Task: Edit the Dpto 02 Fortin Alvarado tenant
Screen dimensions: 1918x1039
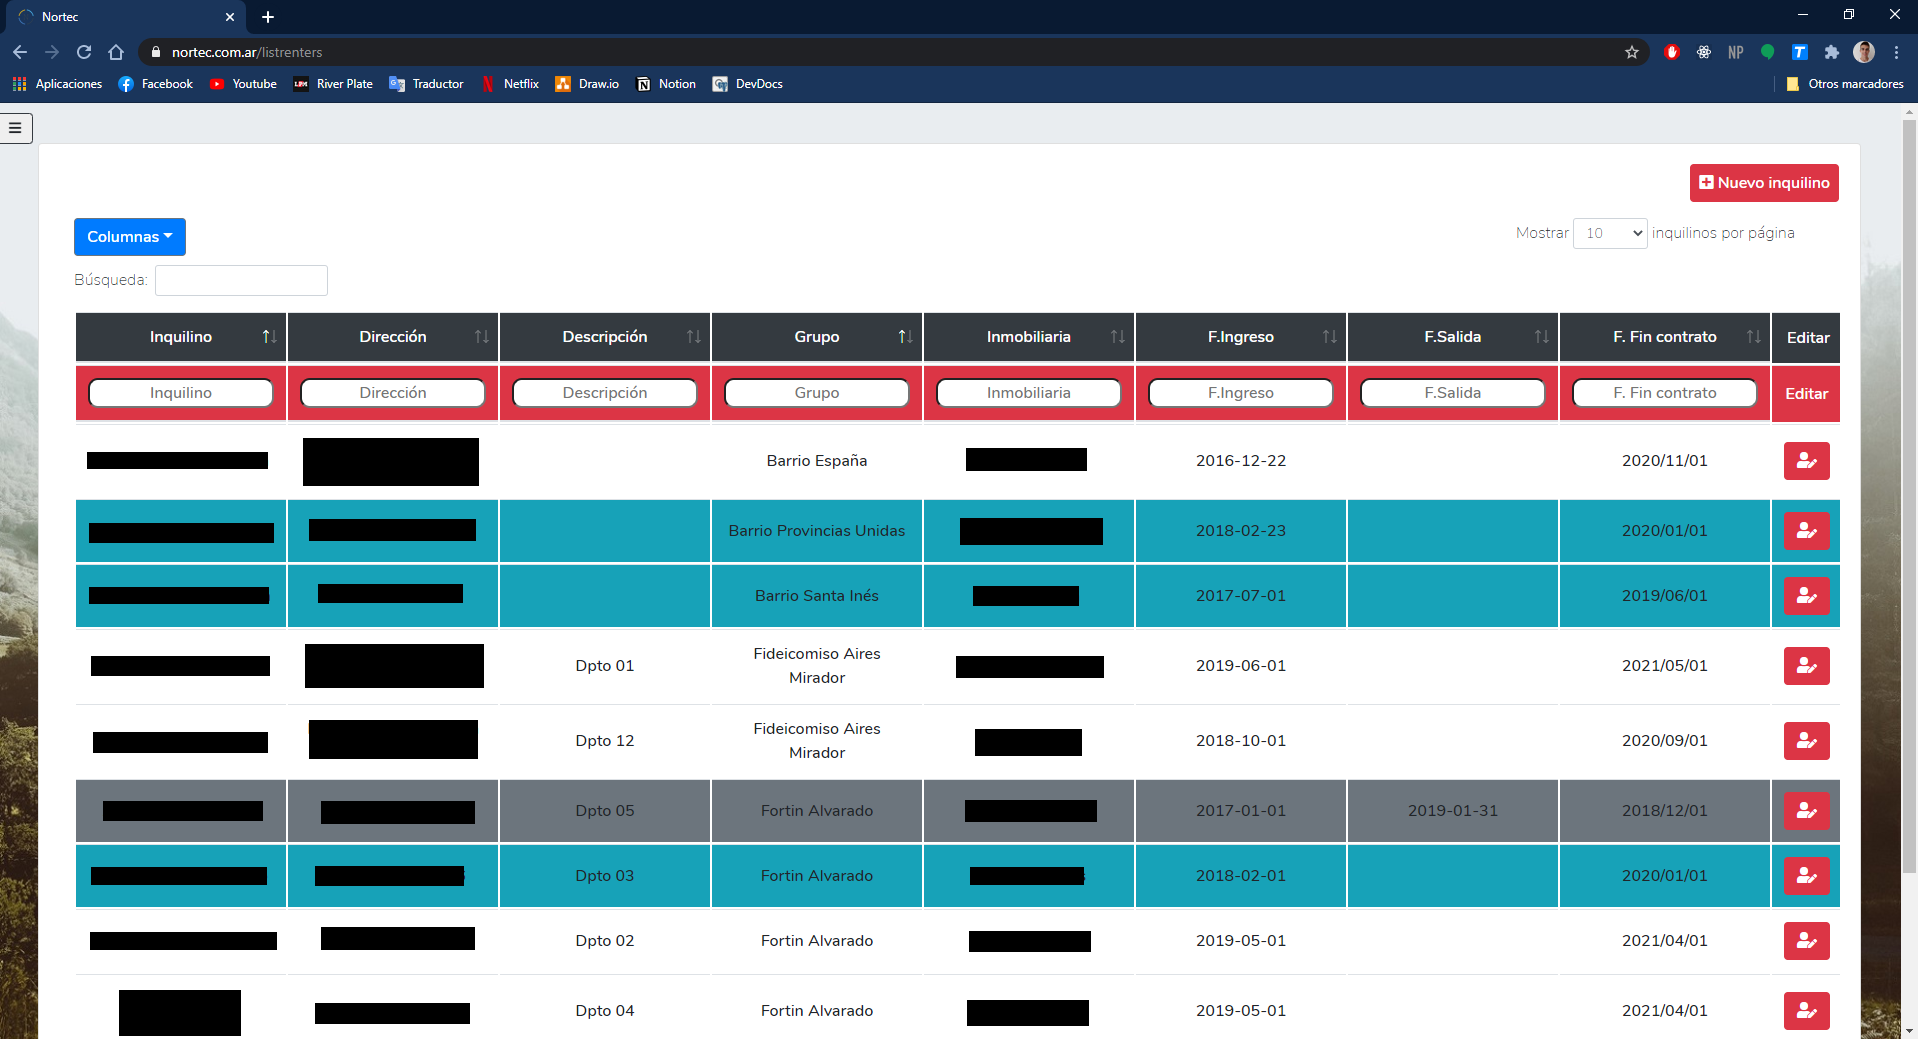Action: (1806, 941)
